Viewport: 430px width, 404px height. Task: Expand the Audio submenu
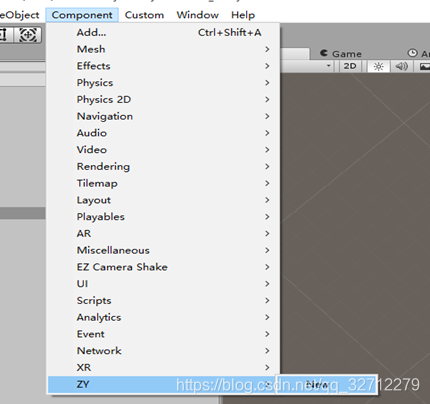pos(163,133)
